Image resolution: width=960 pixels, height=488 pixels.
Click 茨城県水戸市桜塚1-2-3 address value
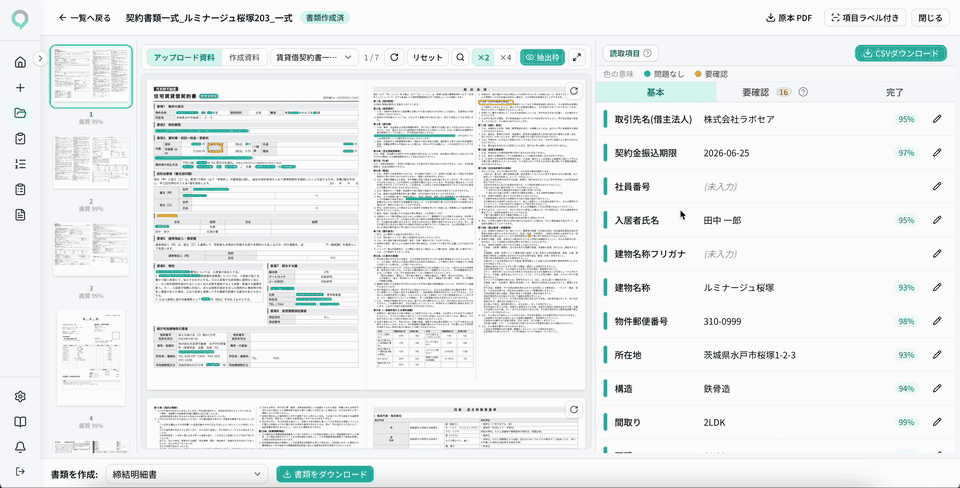tap(749, 355)
